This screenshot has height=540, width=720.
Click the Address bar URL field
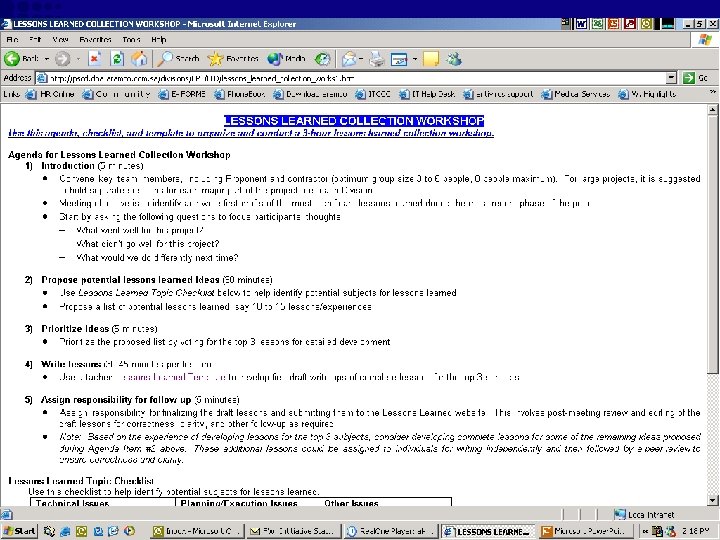pos(351,78)
